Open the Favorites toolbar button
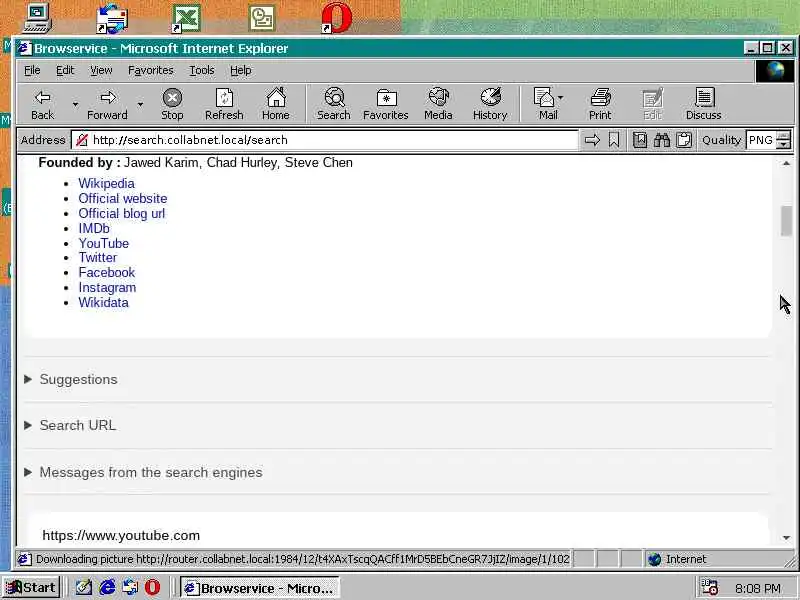Viewport: 800px width, 600px height. click(386, 105)
